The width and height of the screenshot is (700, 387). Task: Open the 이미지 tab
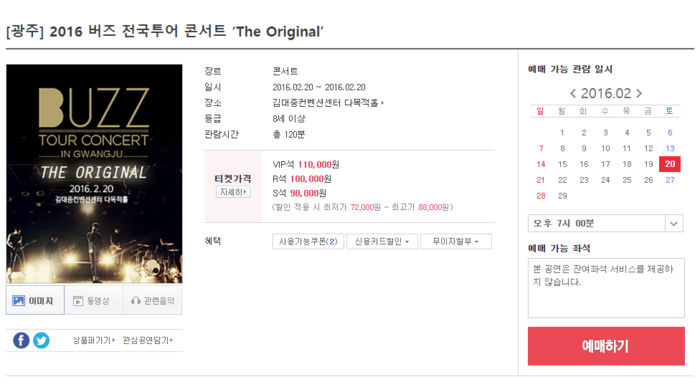pyautogui.click(x=35, y=300)
